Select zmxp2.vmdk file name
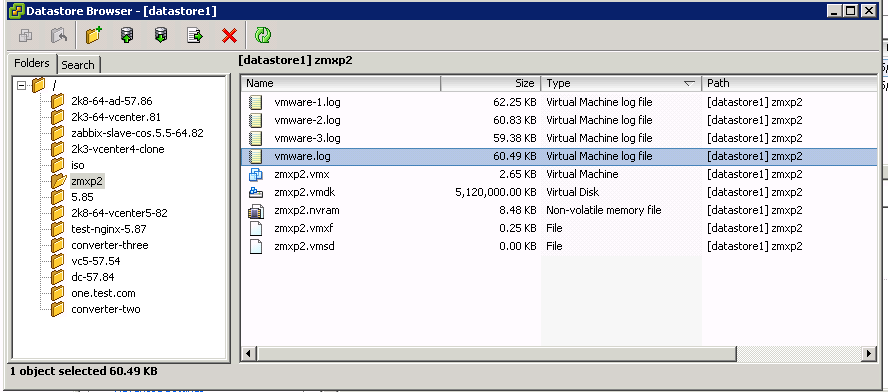 click(x=305, y=193)
